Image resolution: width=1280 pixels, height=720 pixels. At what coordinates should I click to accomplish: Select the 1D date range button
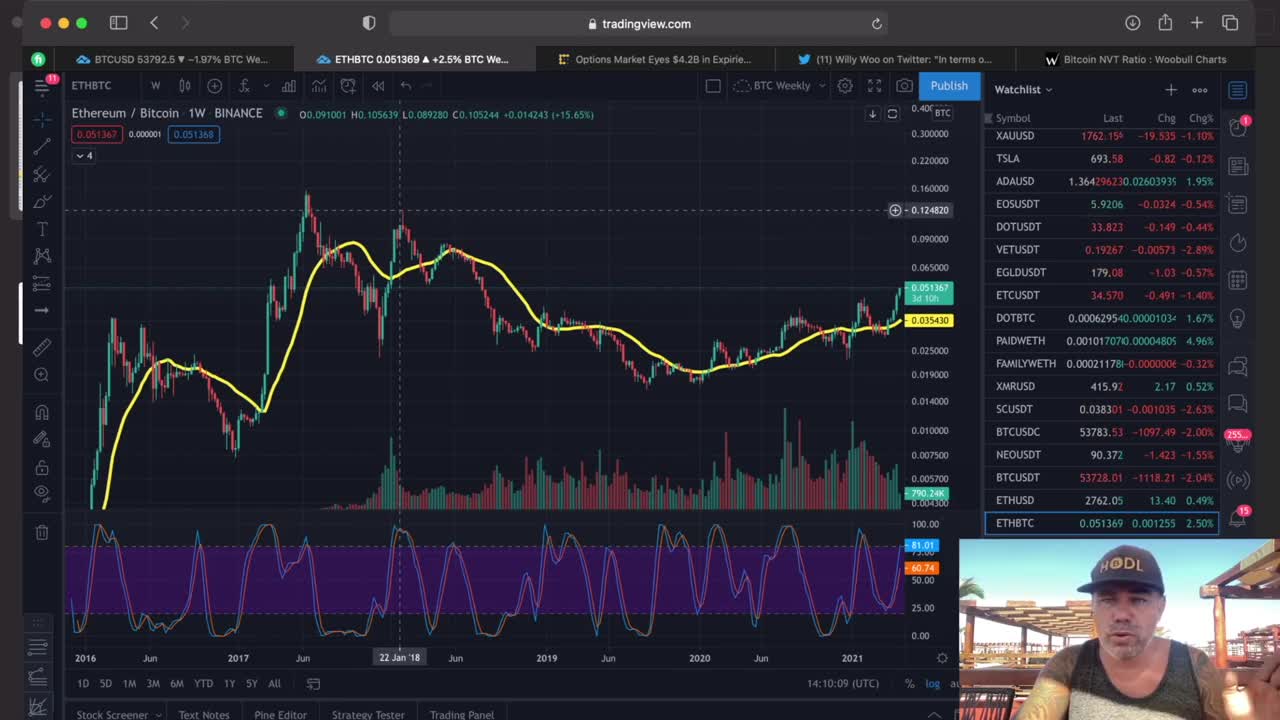(x=83, y=684)
